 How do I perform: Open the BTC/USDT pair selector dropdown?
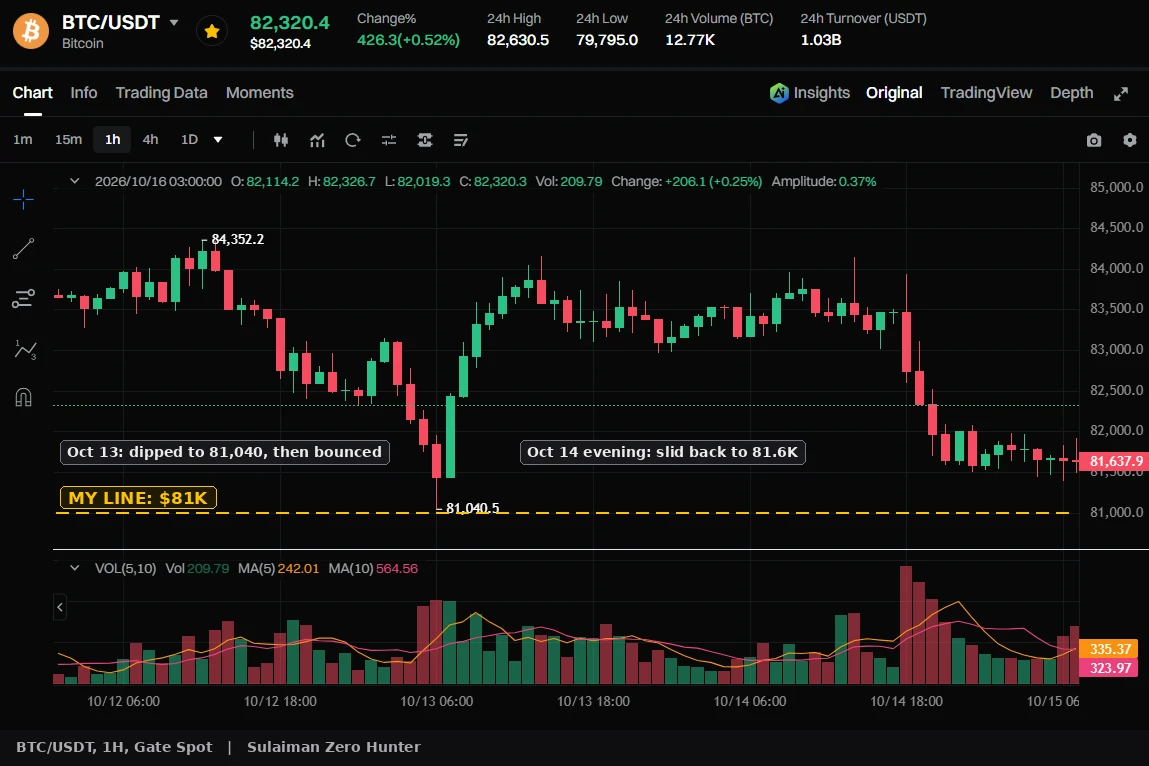coord(174,23)
